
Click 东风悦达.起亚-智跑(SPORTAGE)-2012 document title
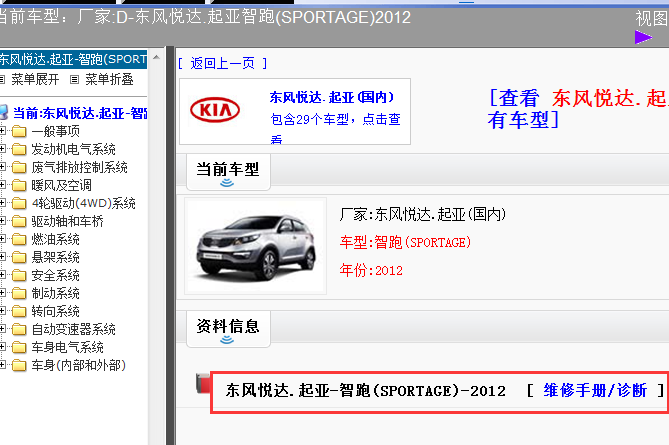(x=366, y=390)
